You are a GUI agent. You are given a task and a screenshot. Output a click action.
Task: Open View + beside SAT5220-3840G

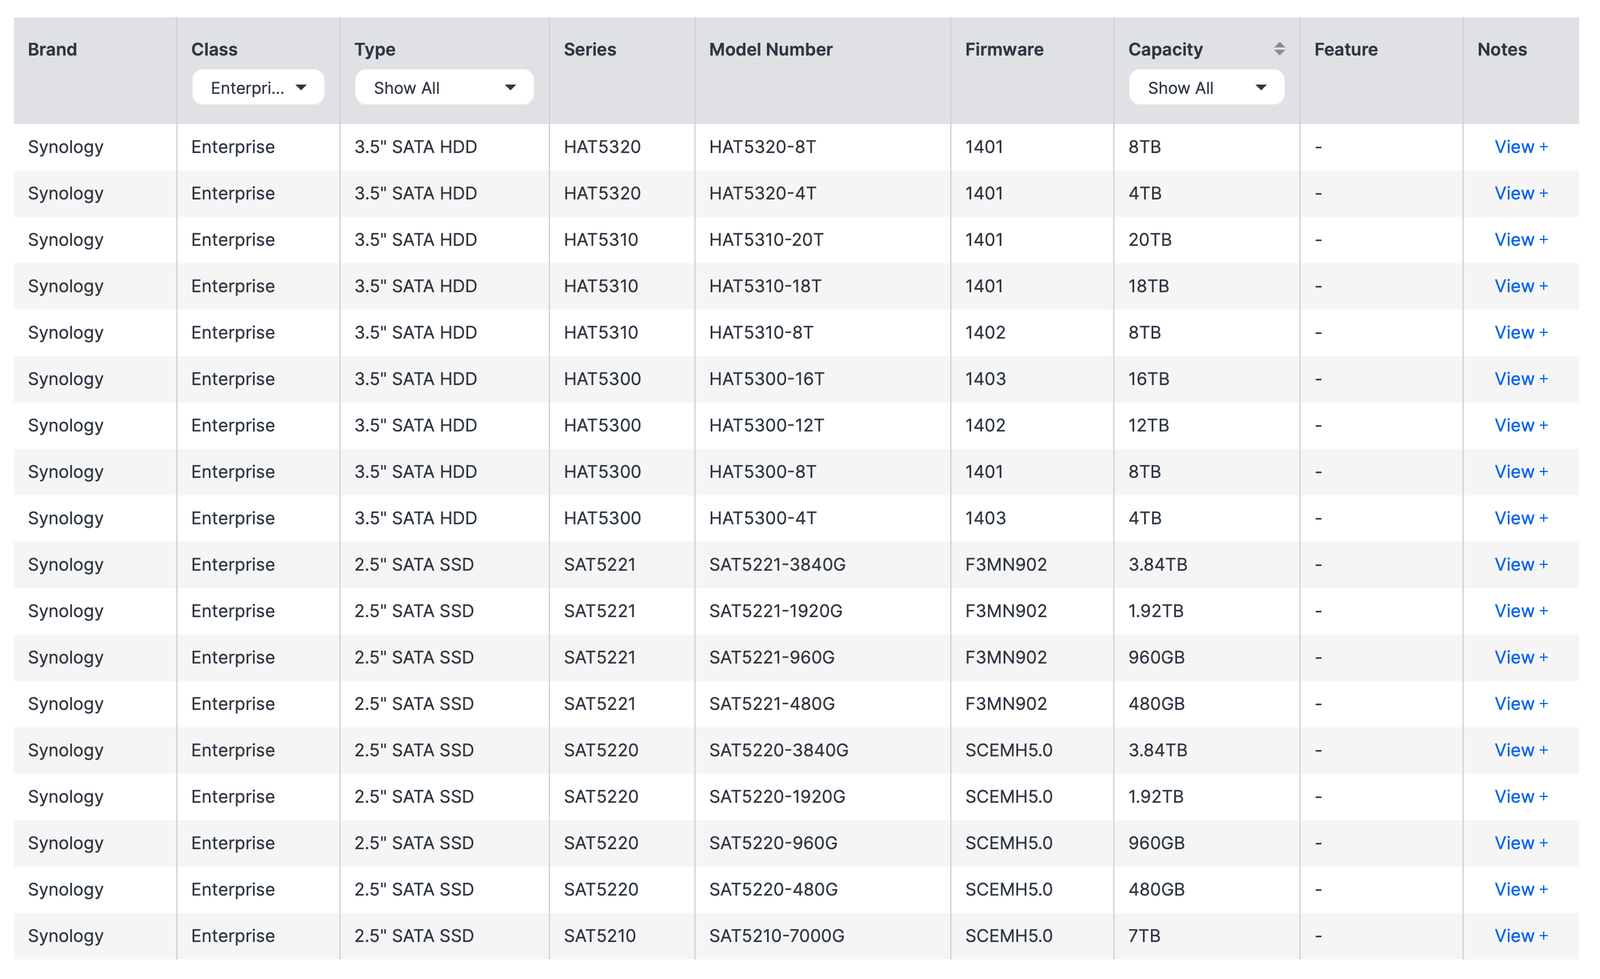pos(1521,750)
